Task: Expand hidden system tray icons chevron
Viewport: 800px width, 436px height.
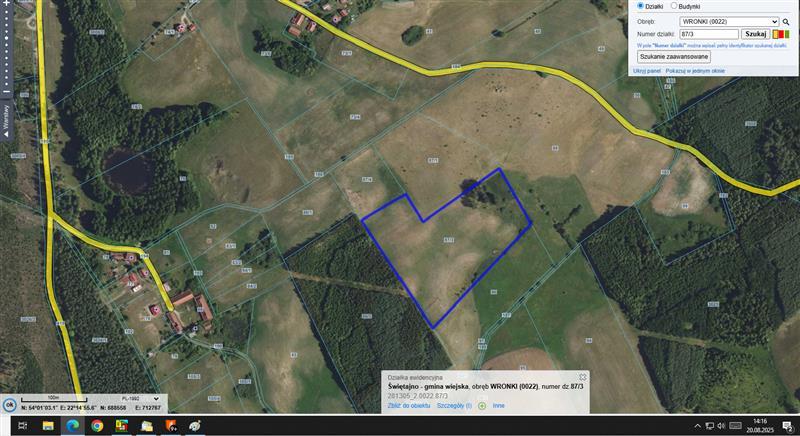Action: [x=697, y=426]
